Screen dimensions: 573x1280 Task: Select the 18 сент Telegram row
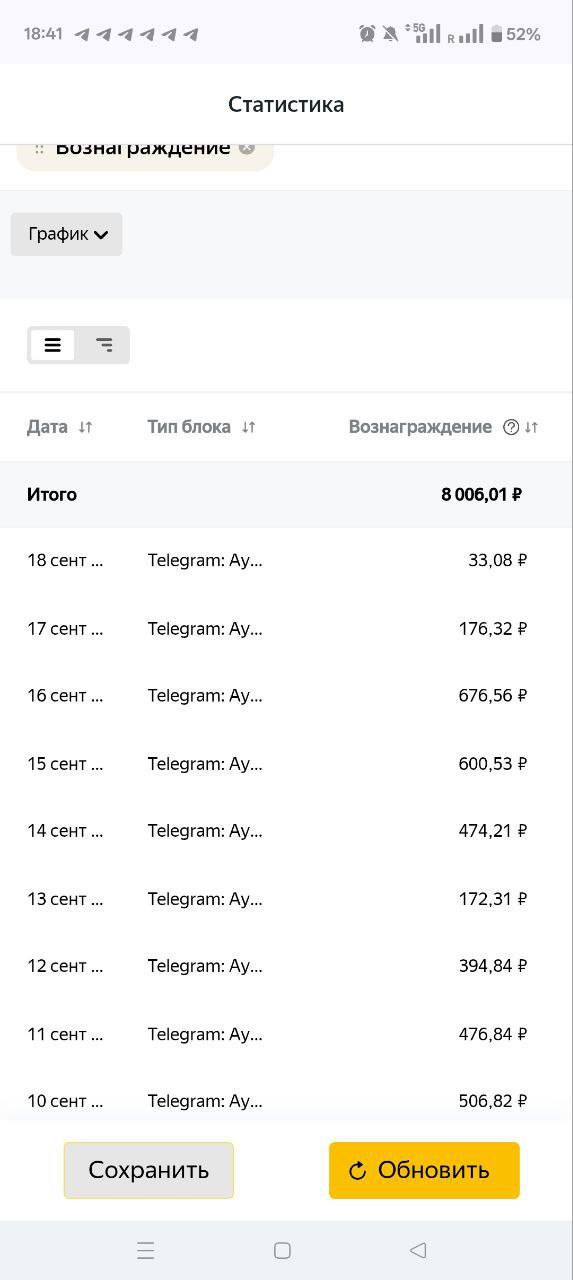[286, 560]
